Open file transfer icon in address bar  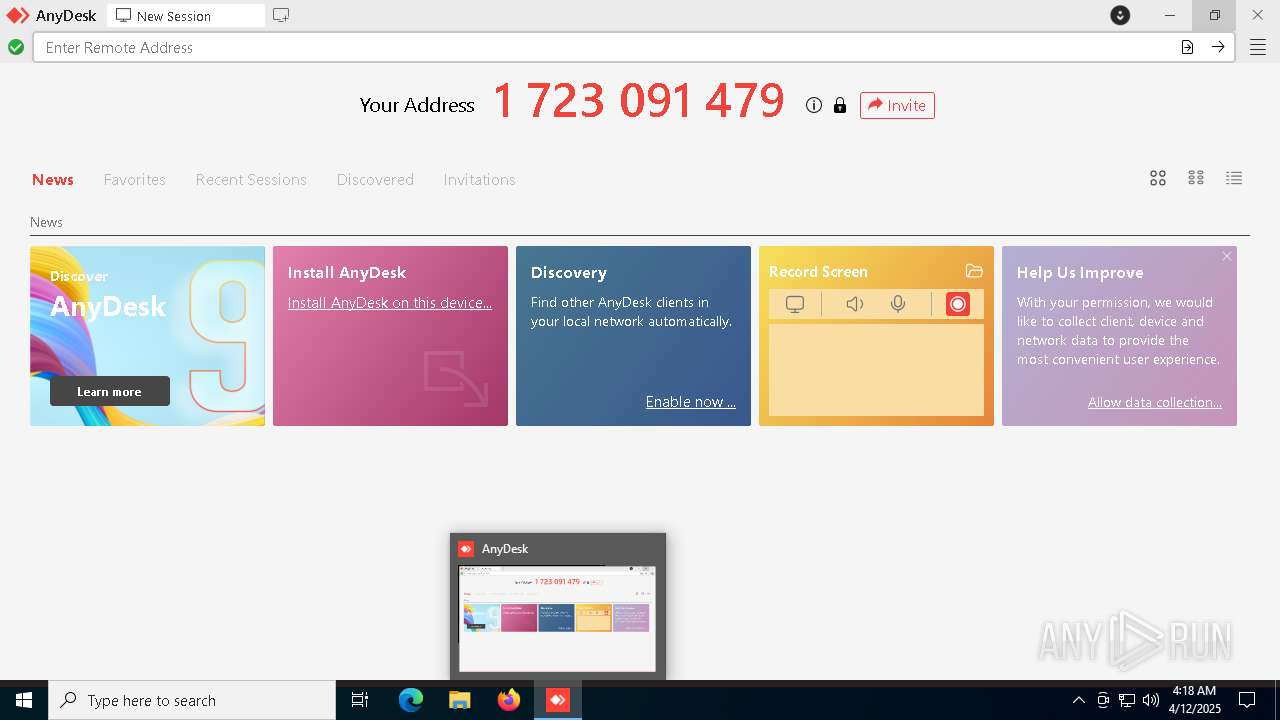1187,47
